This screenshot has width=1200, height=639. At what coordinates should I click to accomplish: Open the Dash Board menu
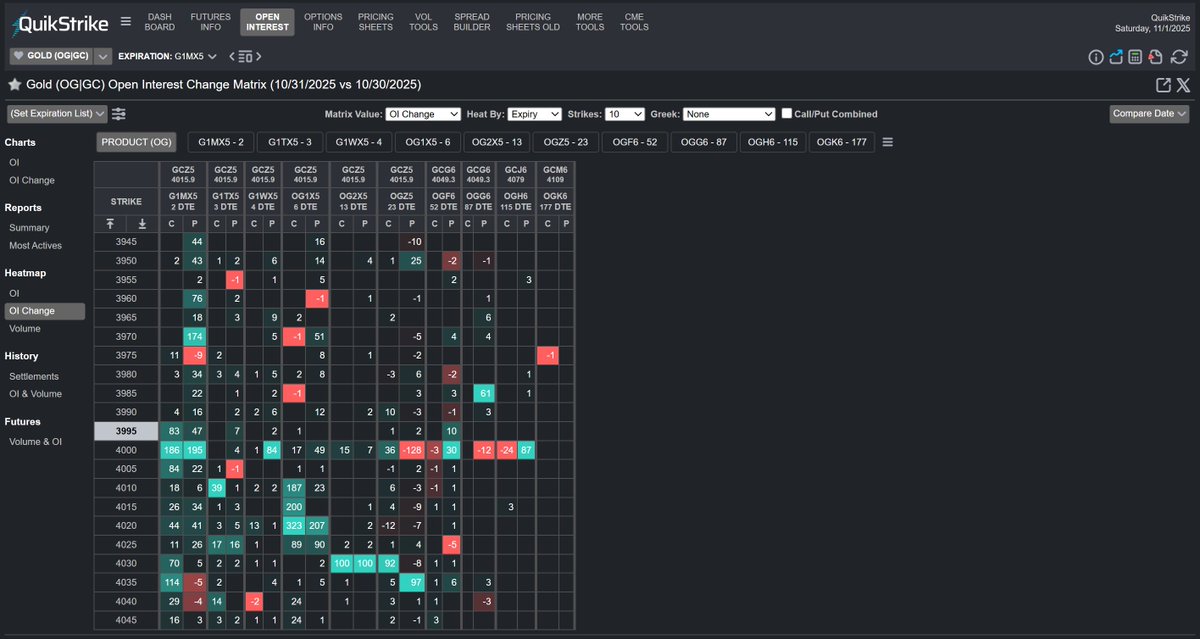[x=160, y=22]
